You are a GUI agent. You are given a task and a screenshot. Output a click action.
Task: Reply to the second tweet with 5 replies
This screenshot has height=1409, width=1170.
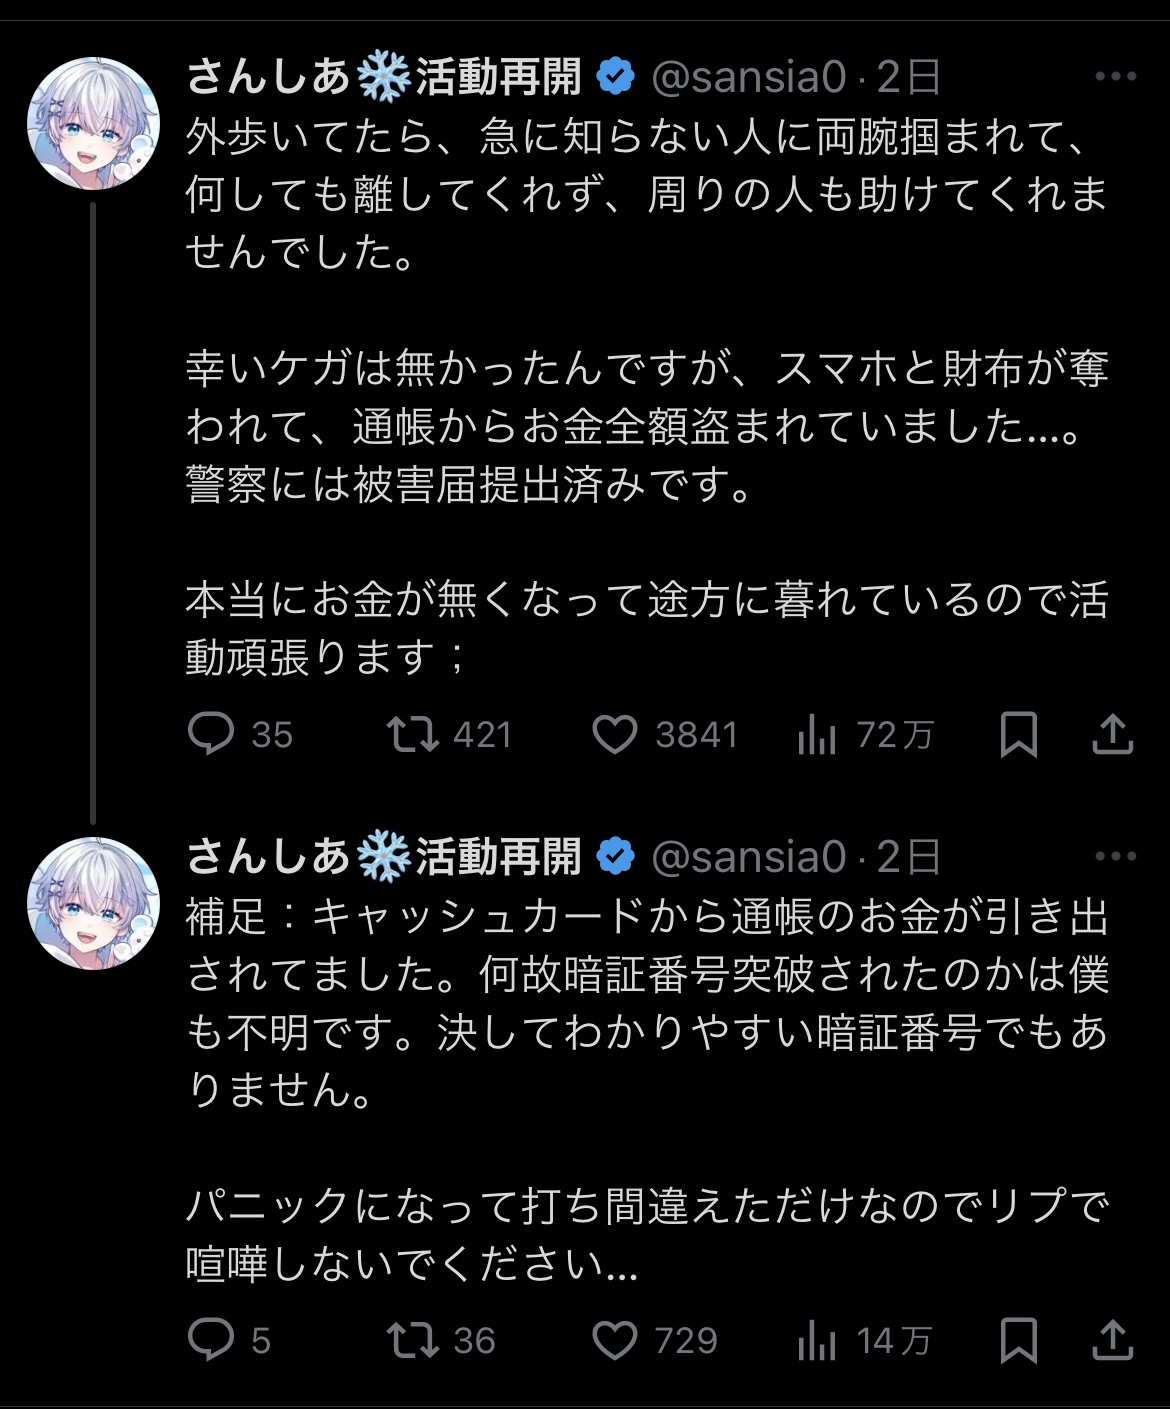pyautogui.click(x=229, y=1340)
